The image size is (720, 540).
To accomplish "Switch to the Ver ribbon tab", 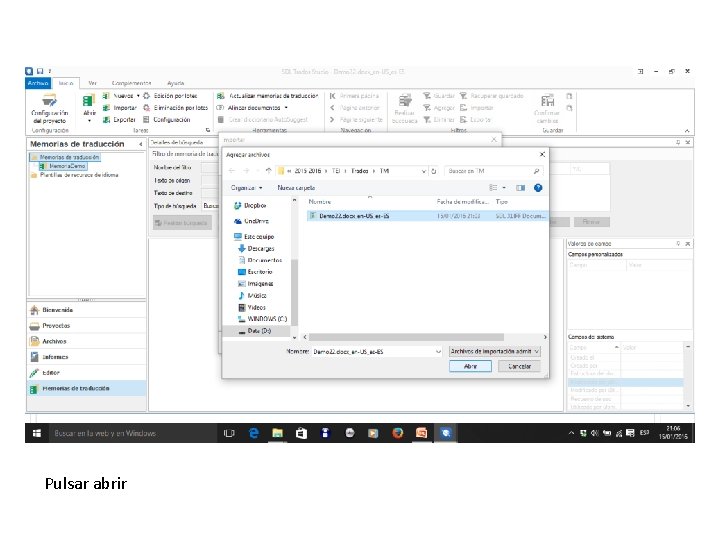I will [92, 83].
